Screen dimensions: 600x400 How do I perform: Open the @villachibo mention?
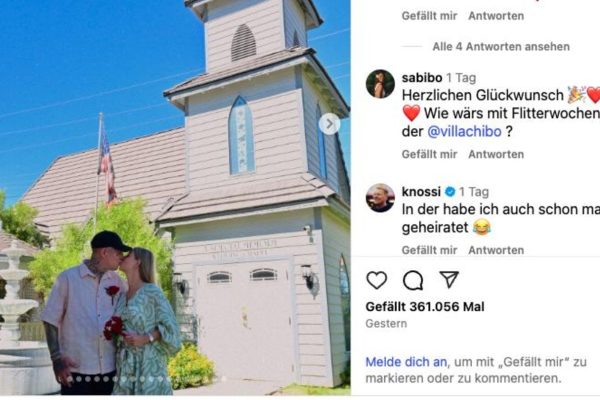(x=464, y=131)
